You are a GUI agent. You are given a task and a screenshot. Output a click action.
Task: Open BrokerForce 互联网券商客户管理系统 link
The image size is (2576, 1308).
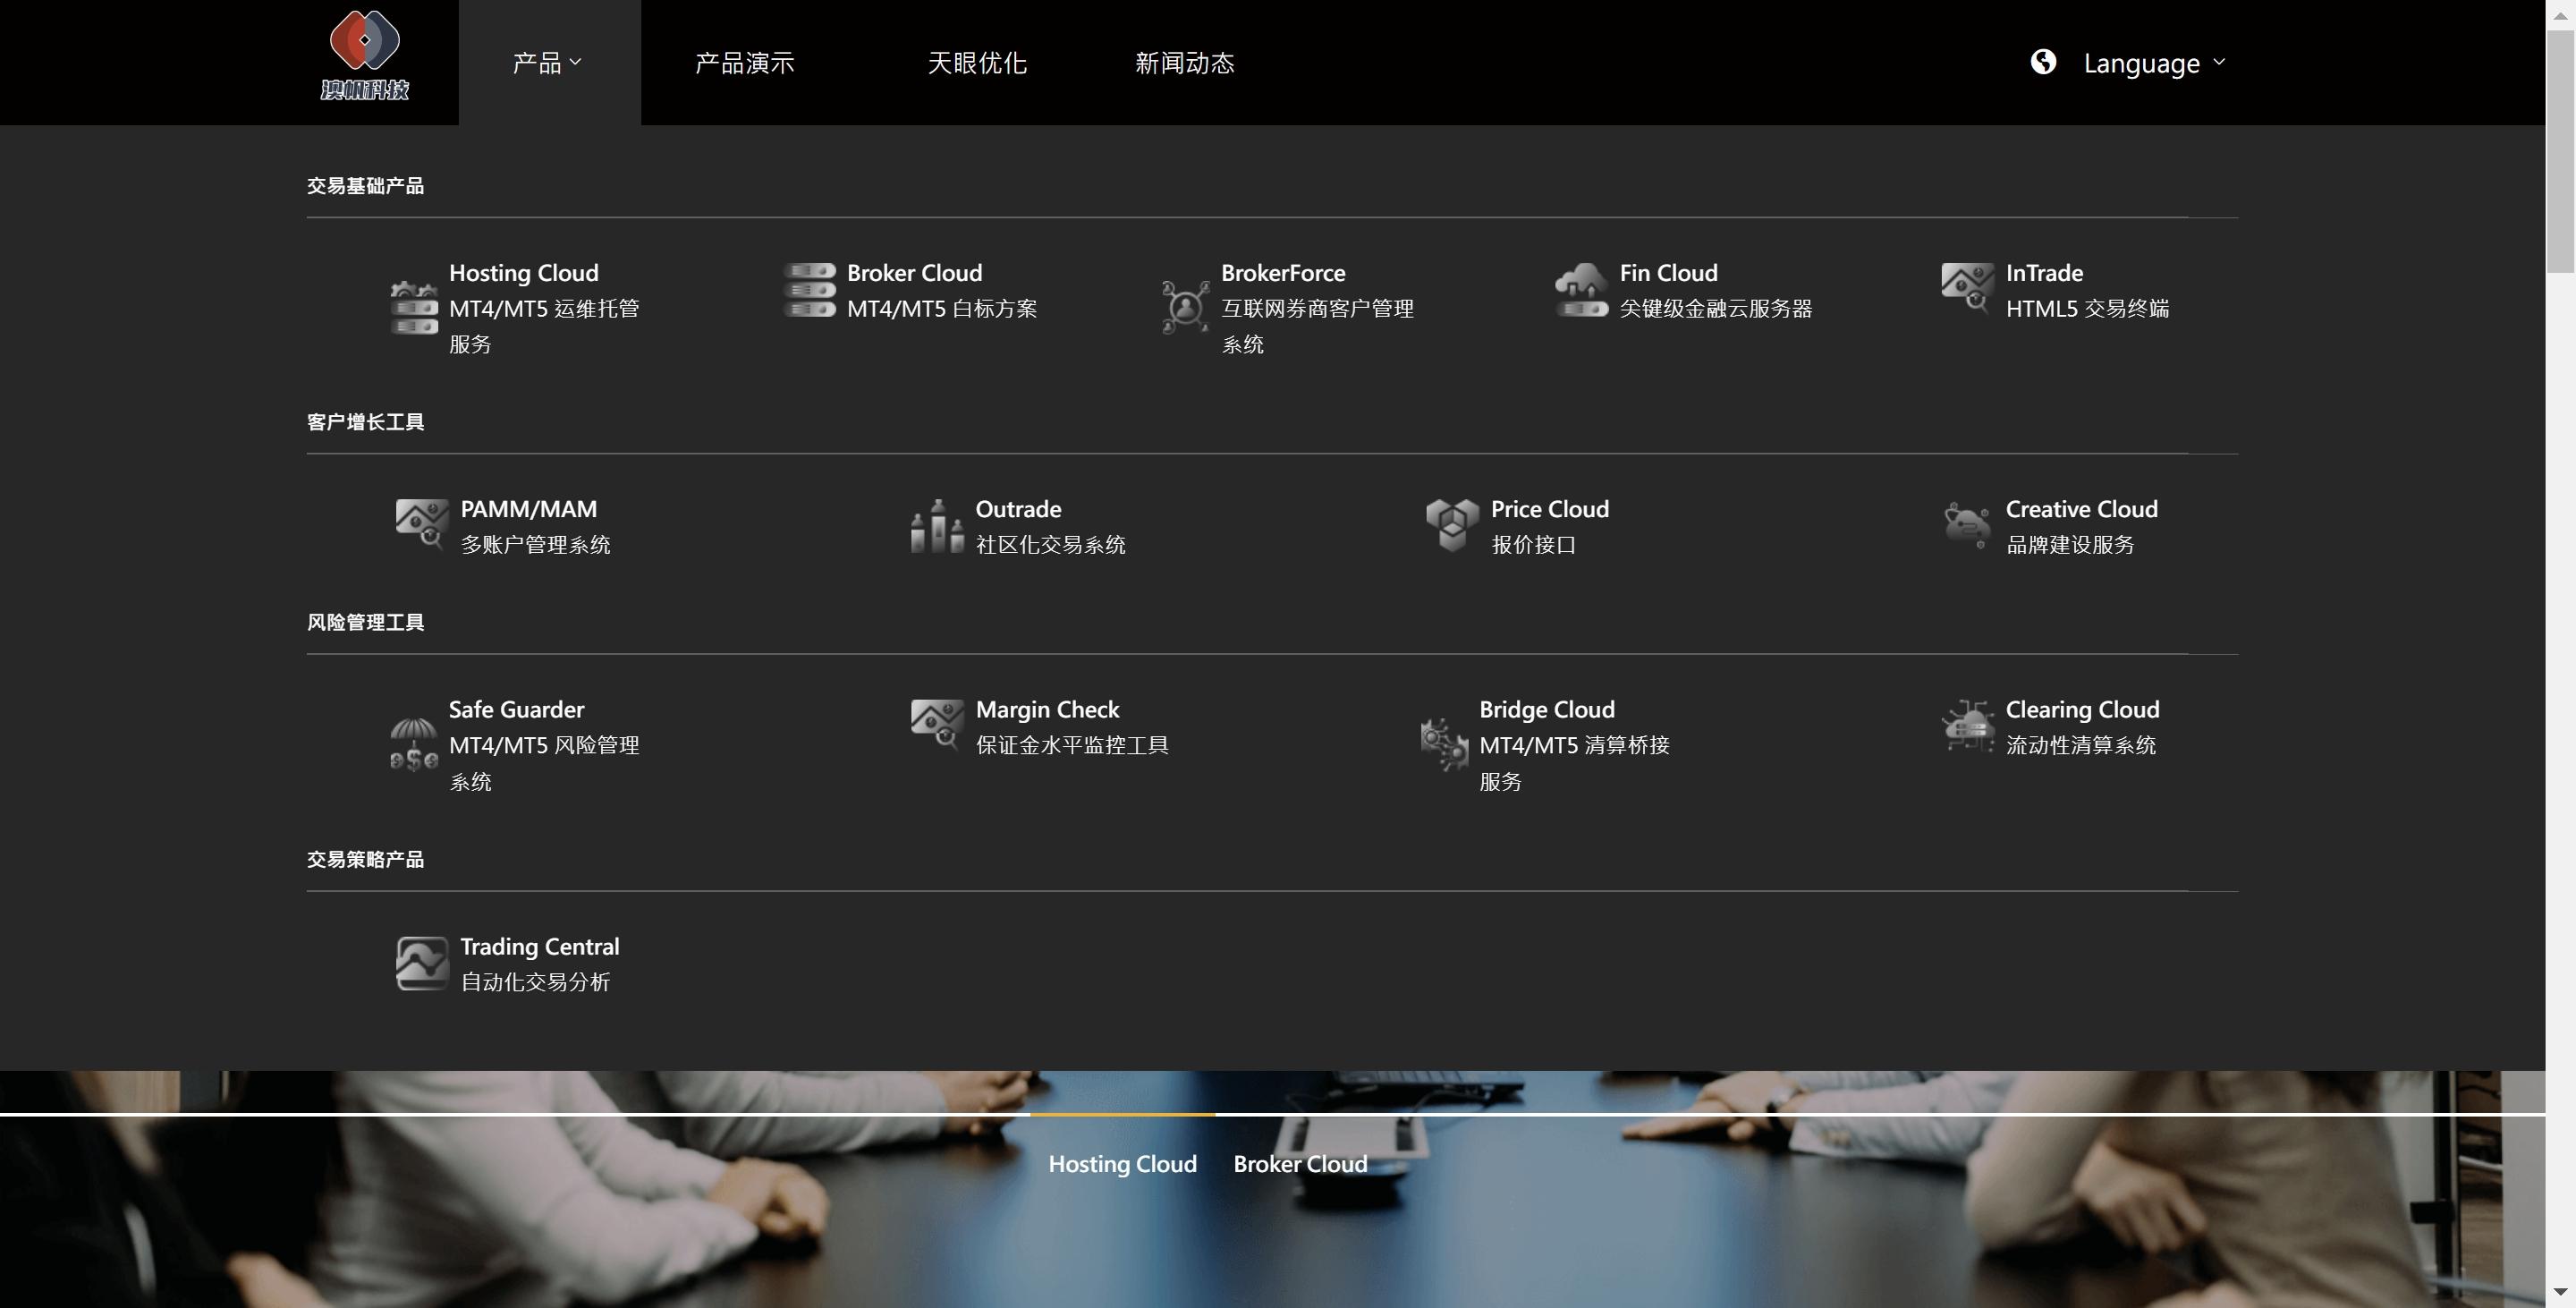(x=1288, y=308)
